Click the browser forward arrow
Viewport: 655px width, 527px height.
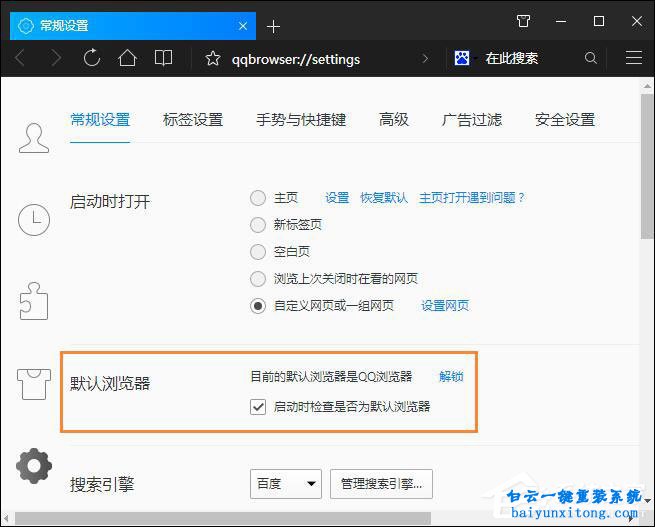click(56, 58)
